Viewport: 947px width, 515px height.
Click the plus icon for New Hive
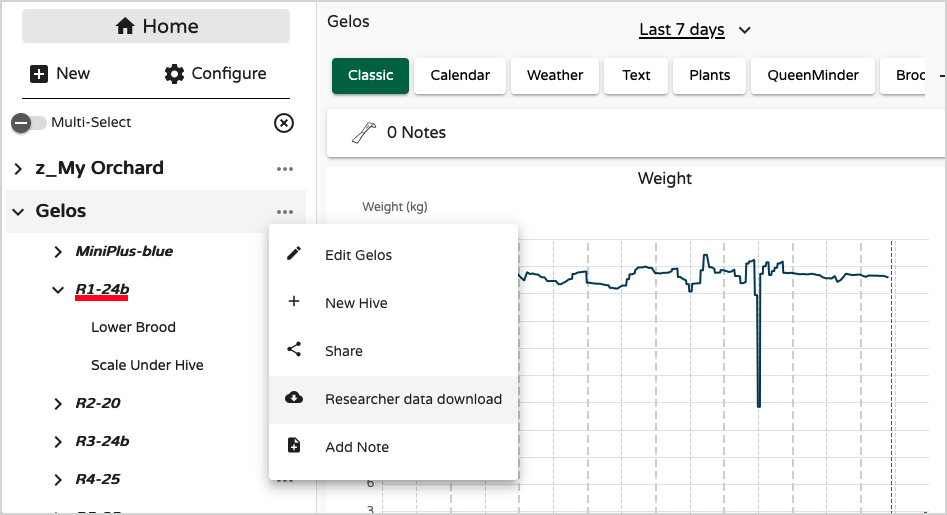294,302
